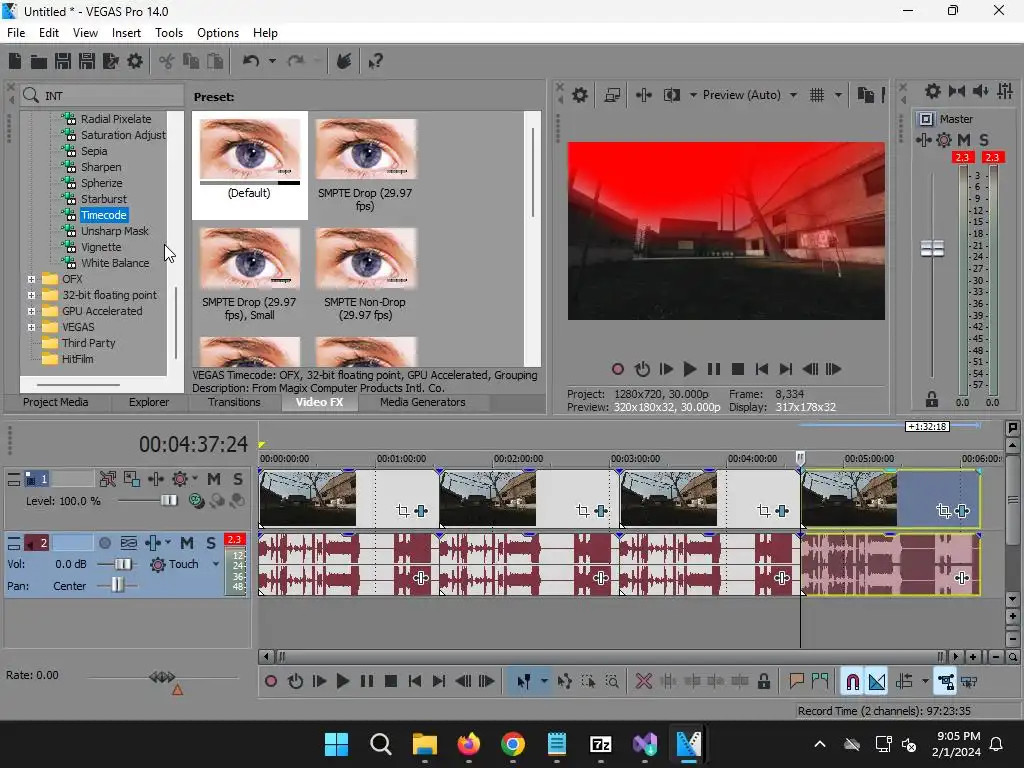Screen dimensions: 1024x768
Task: Copy snapshot to clipboard in preview
Action: 865,95
